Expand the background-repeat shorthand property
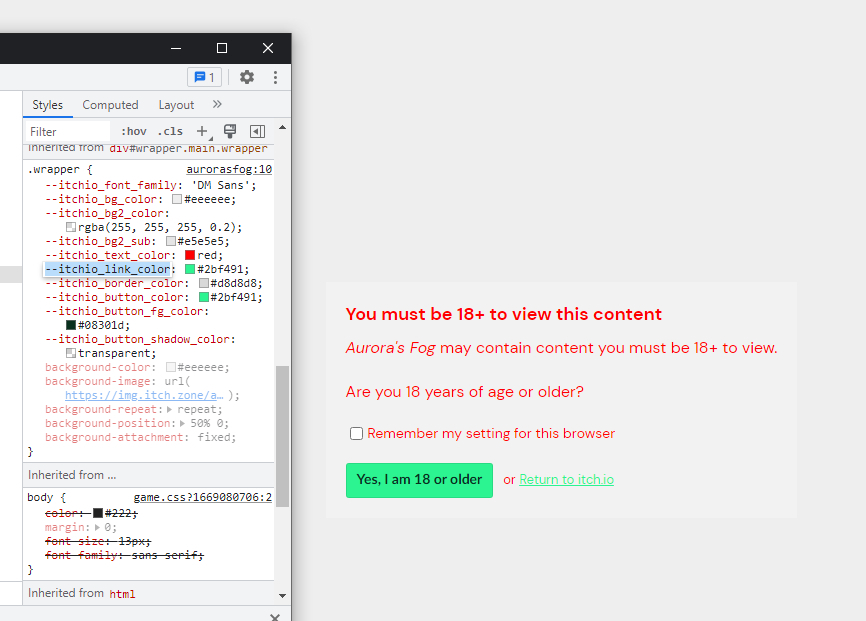 point(169,409)
